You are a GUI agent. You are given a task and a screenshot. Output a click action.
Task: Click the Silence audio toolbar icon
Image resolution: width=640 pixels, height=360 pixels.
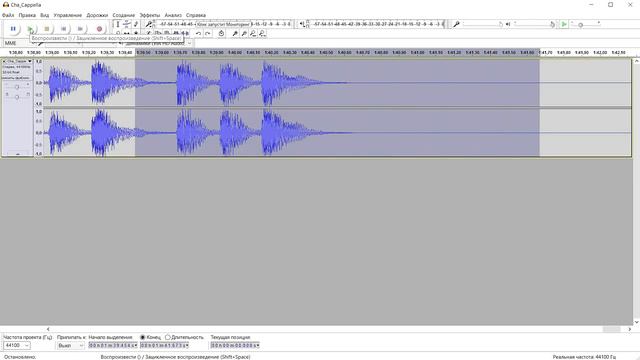[x=185, y=33]
